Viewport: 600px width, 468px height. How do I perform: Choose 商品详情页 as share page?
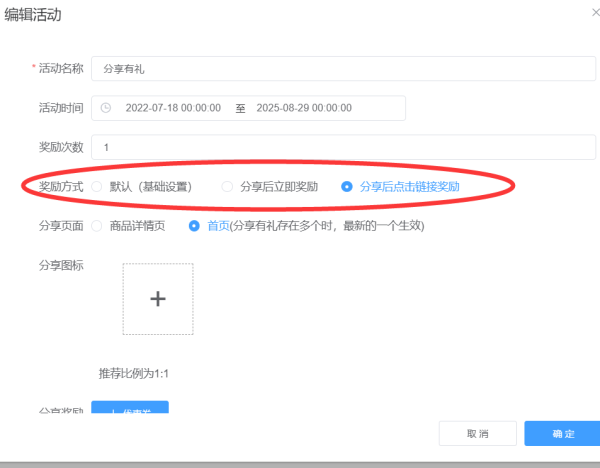coord(96,226)
